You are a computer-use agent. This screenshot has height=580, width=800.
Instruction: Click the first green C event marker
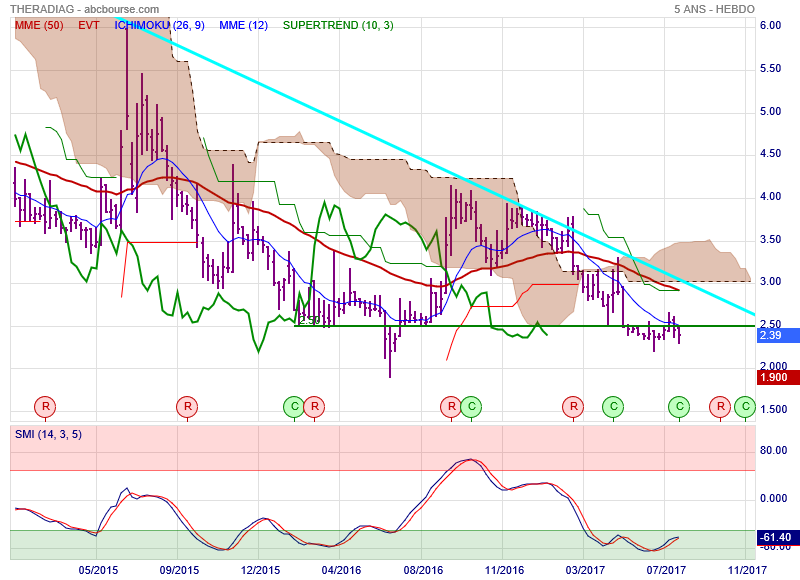(x=293, y=406)
